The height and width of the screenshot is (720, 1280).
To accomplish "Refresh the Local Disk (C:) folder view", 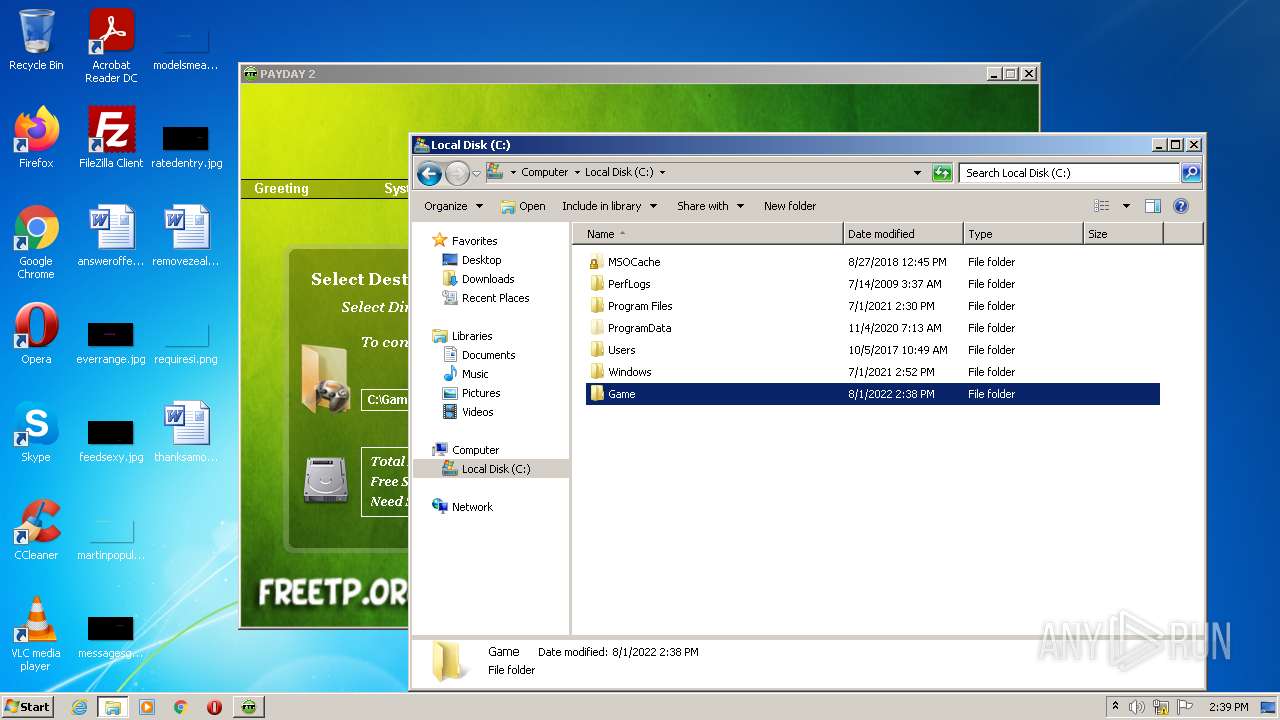I will point(942,173).
